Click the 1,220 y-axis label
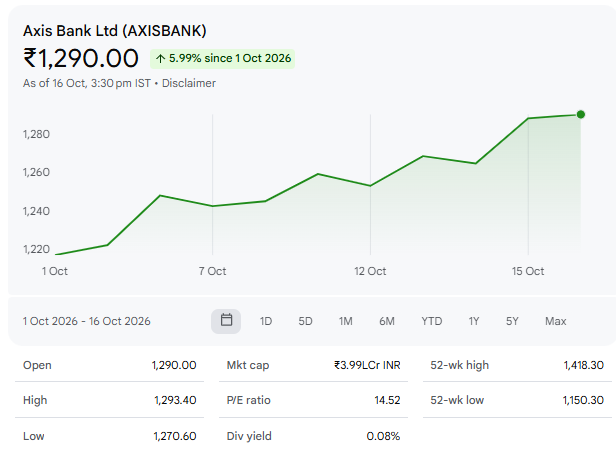The image size is (616, 452). pos(37,249)
